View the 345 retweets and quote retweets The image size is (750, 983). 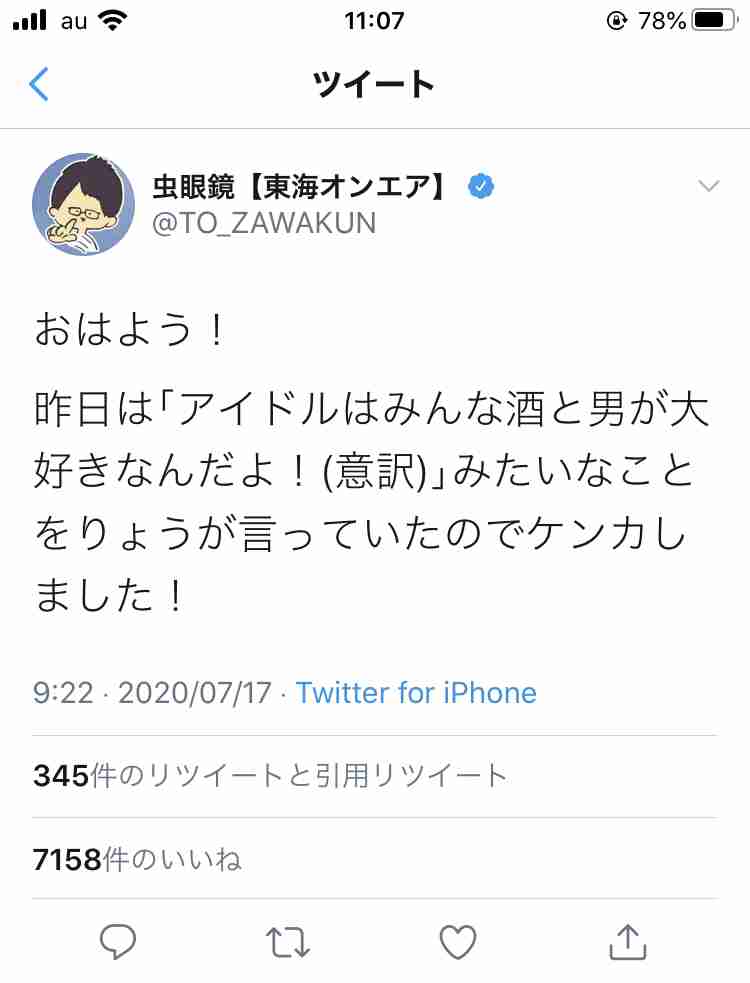tap(270, 776)
